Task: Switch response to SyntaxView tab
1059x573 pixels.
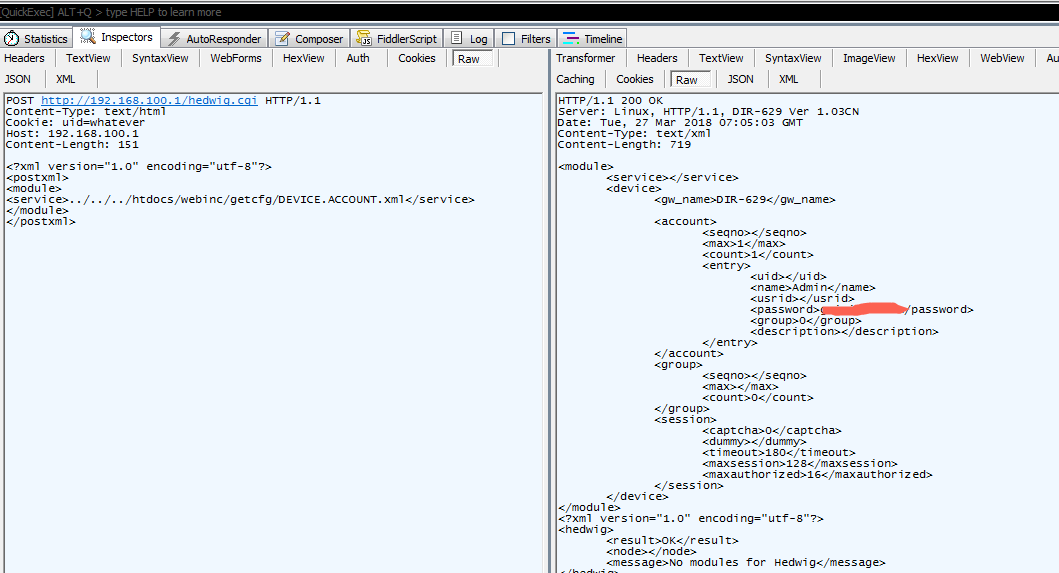Action: pos(793,58)
